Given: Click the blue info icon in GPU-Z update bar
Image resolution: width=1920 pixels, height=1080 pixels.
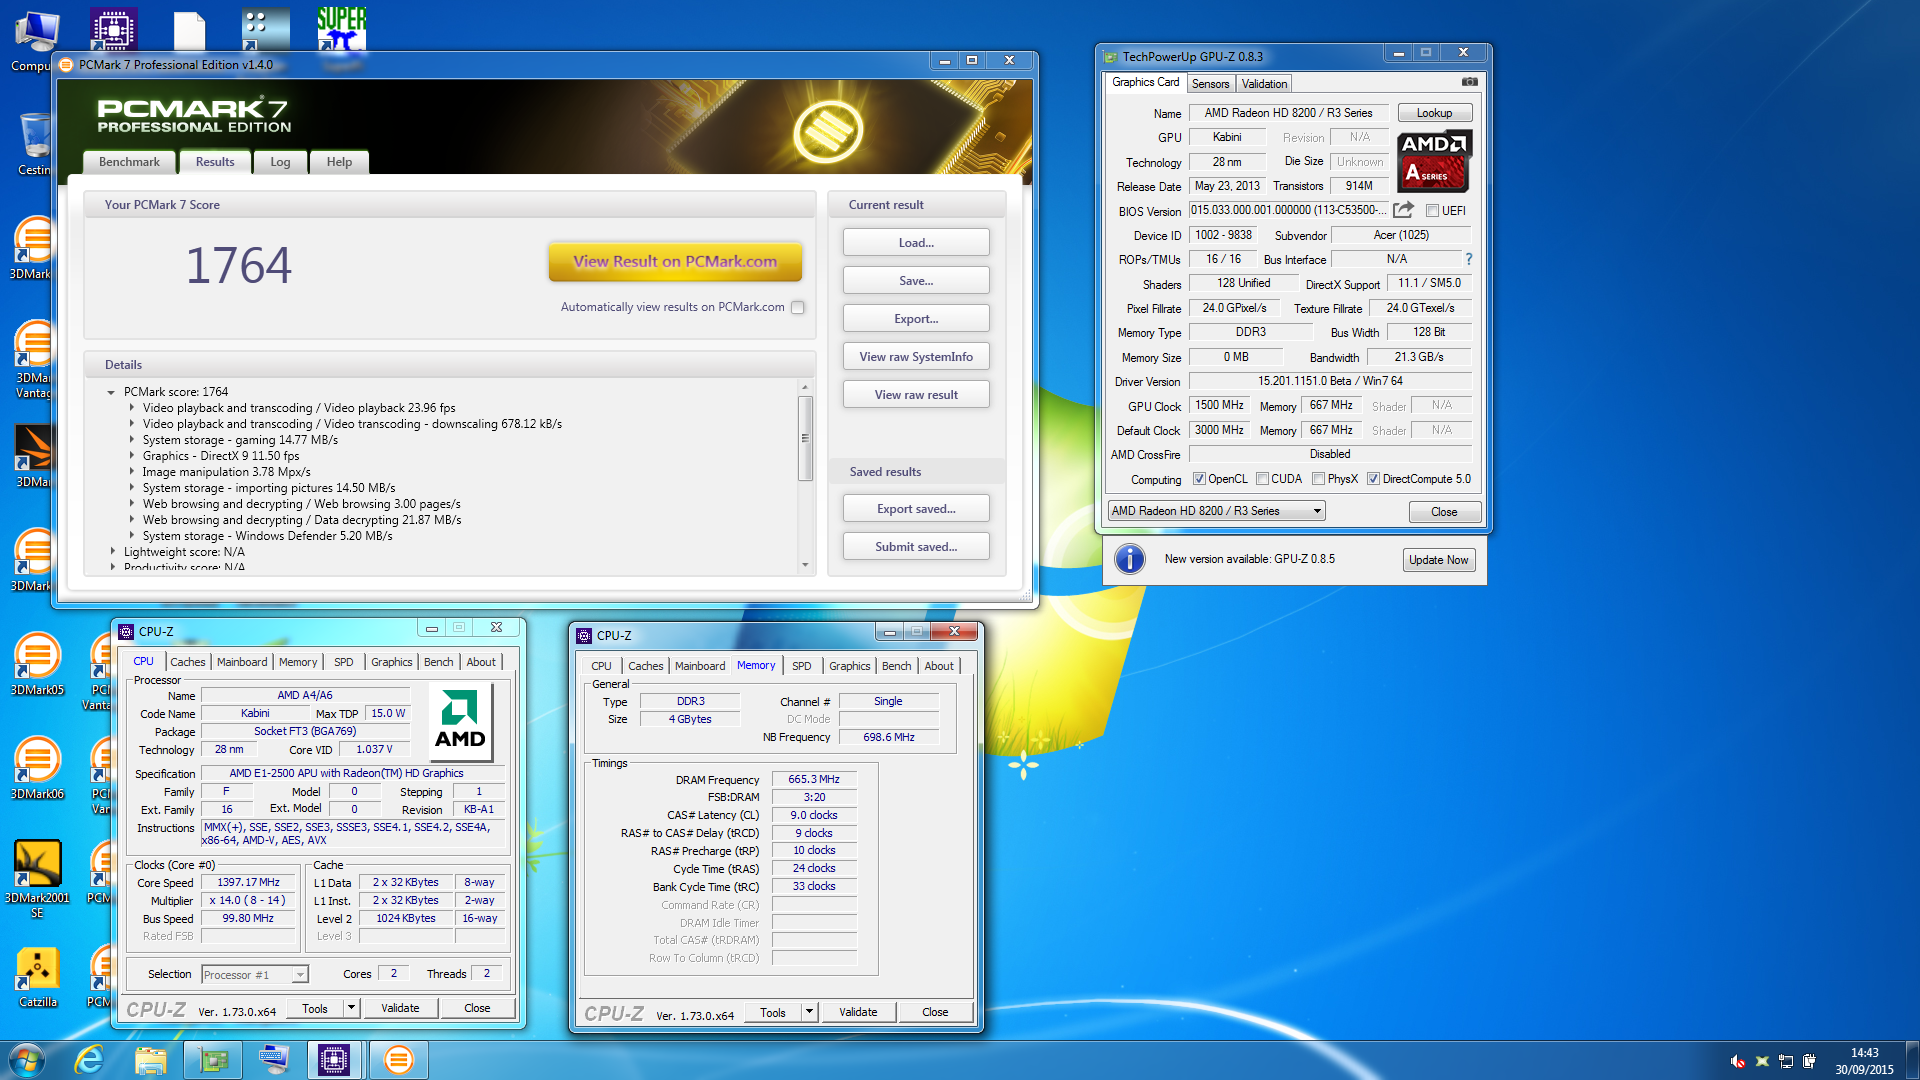Looking at the screenshot, I should 1130,559.
